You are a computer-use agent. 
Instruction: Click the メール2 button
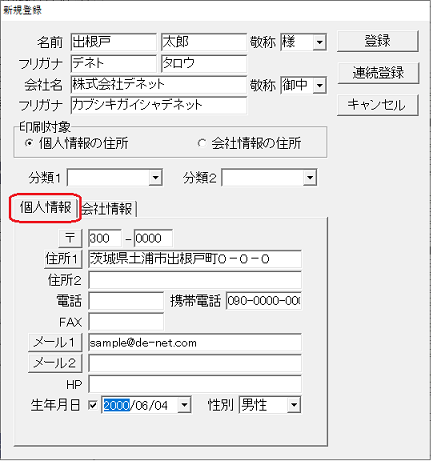coord(55,363)
